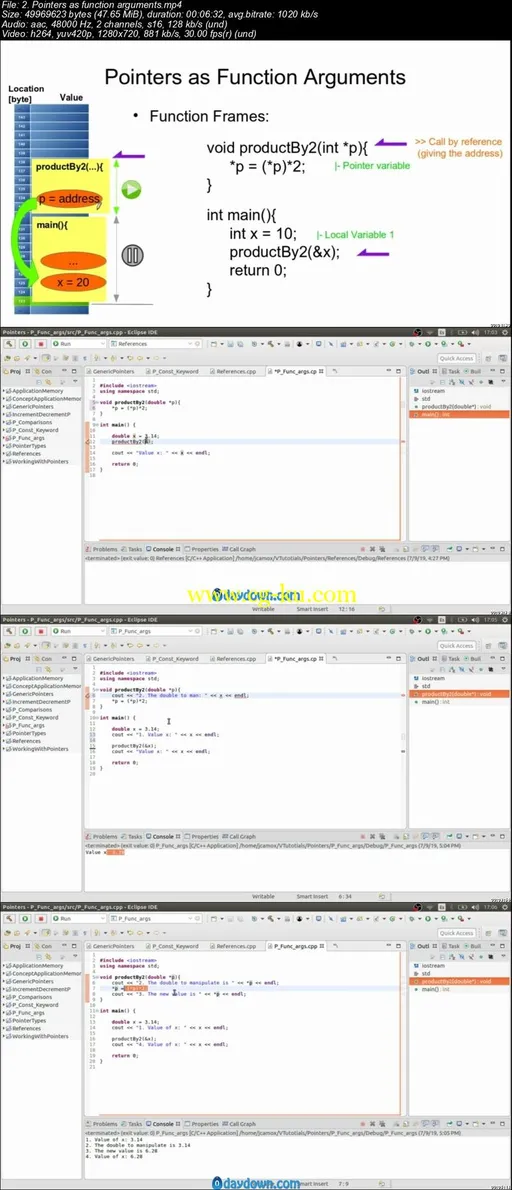Click the Build hammer button in 17:03 Eclipse frame

click(x=11, y=344)
